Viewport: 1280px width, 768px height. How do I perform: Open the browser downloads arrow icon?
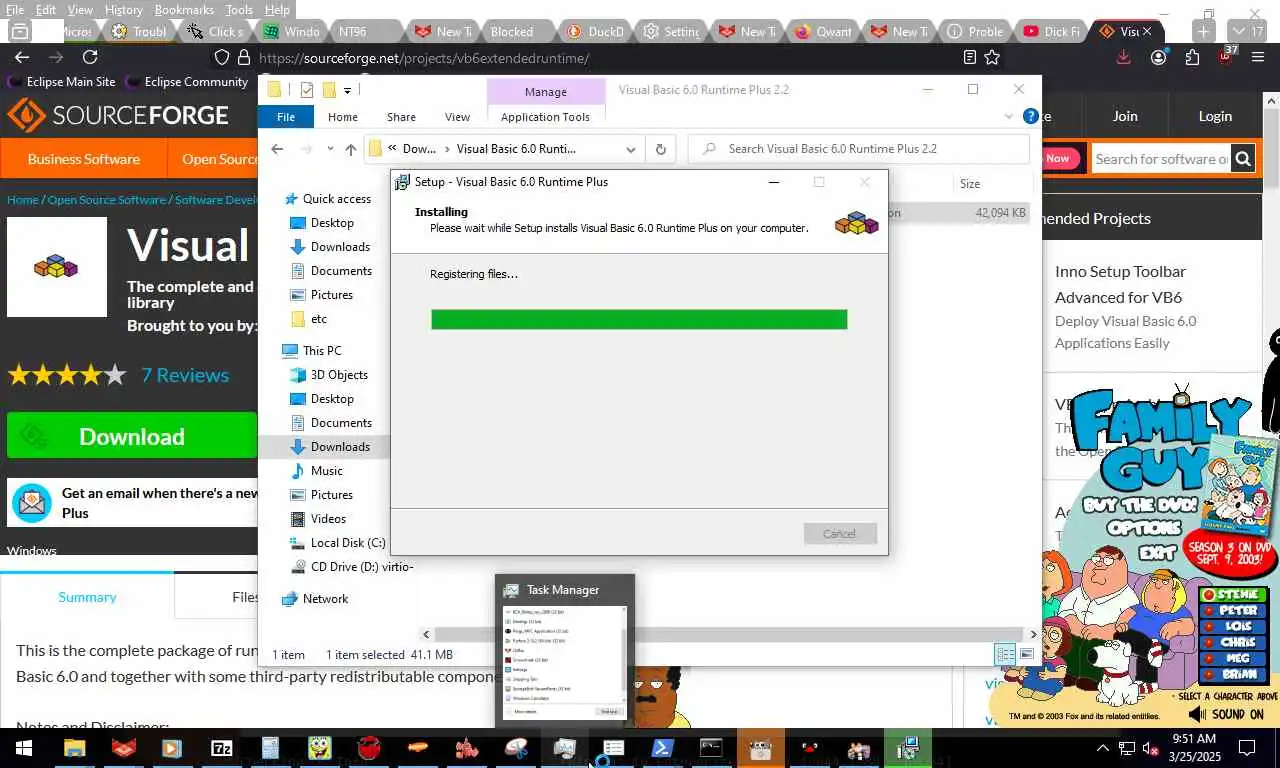pos(1124,57)
